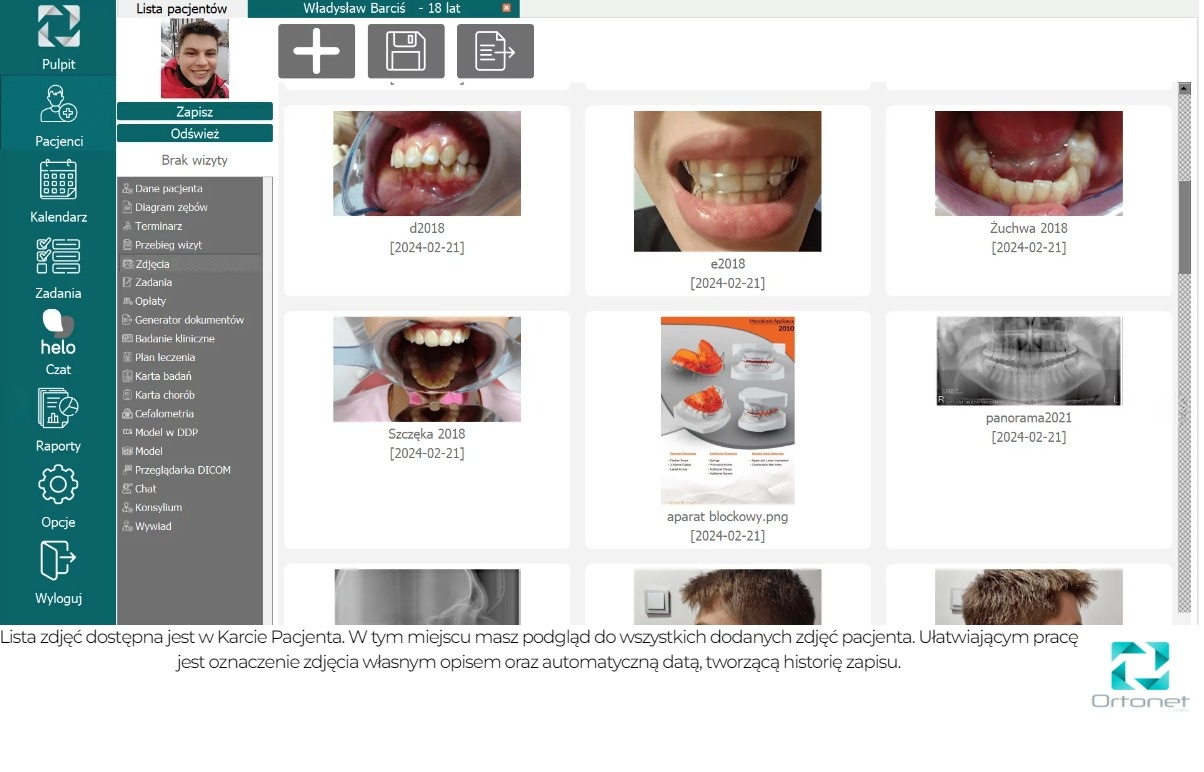Open the aparat blokowy.png thumbnail
This screenshot has height=772, width=1204.
tap(727, 410)
